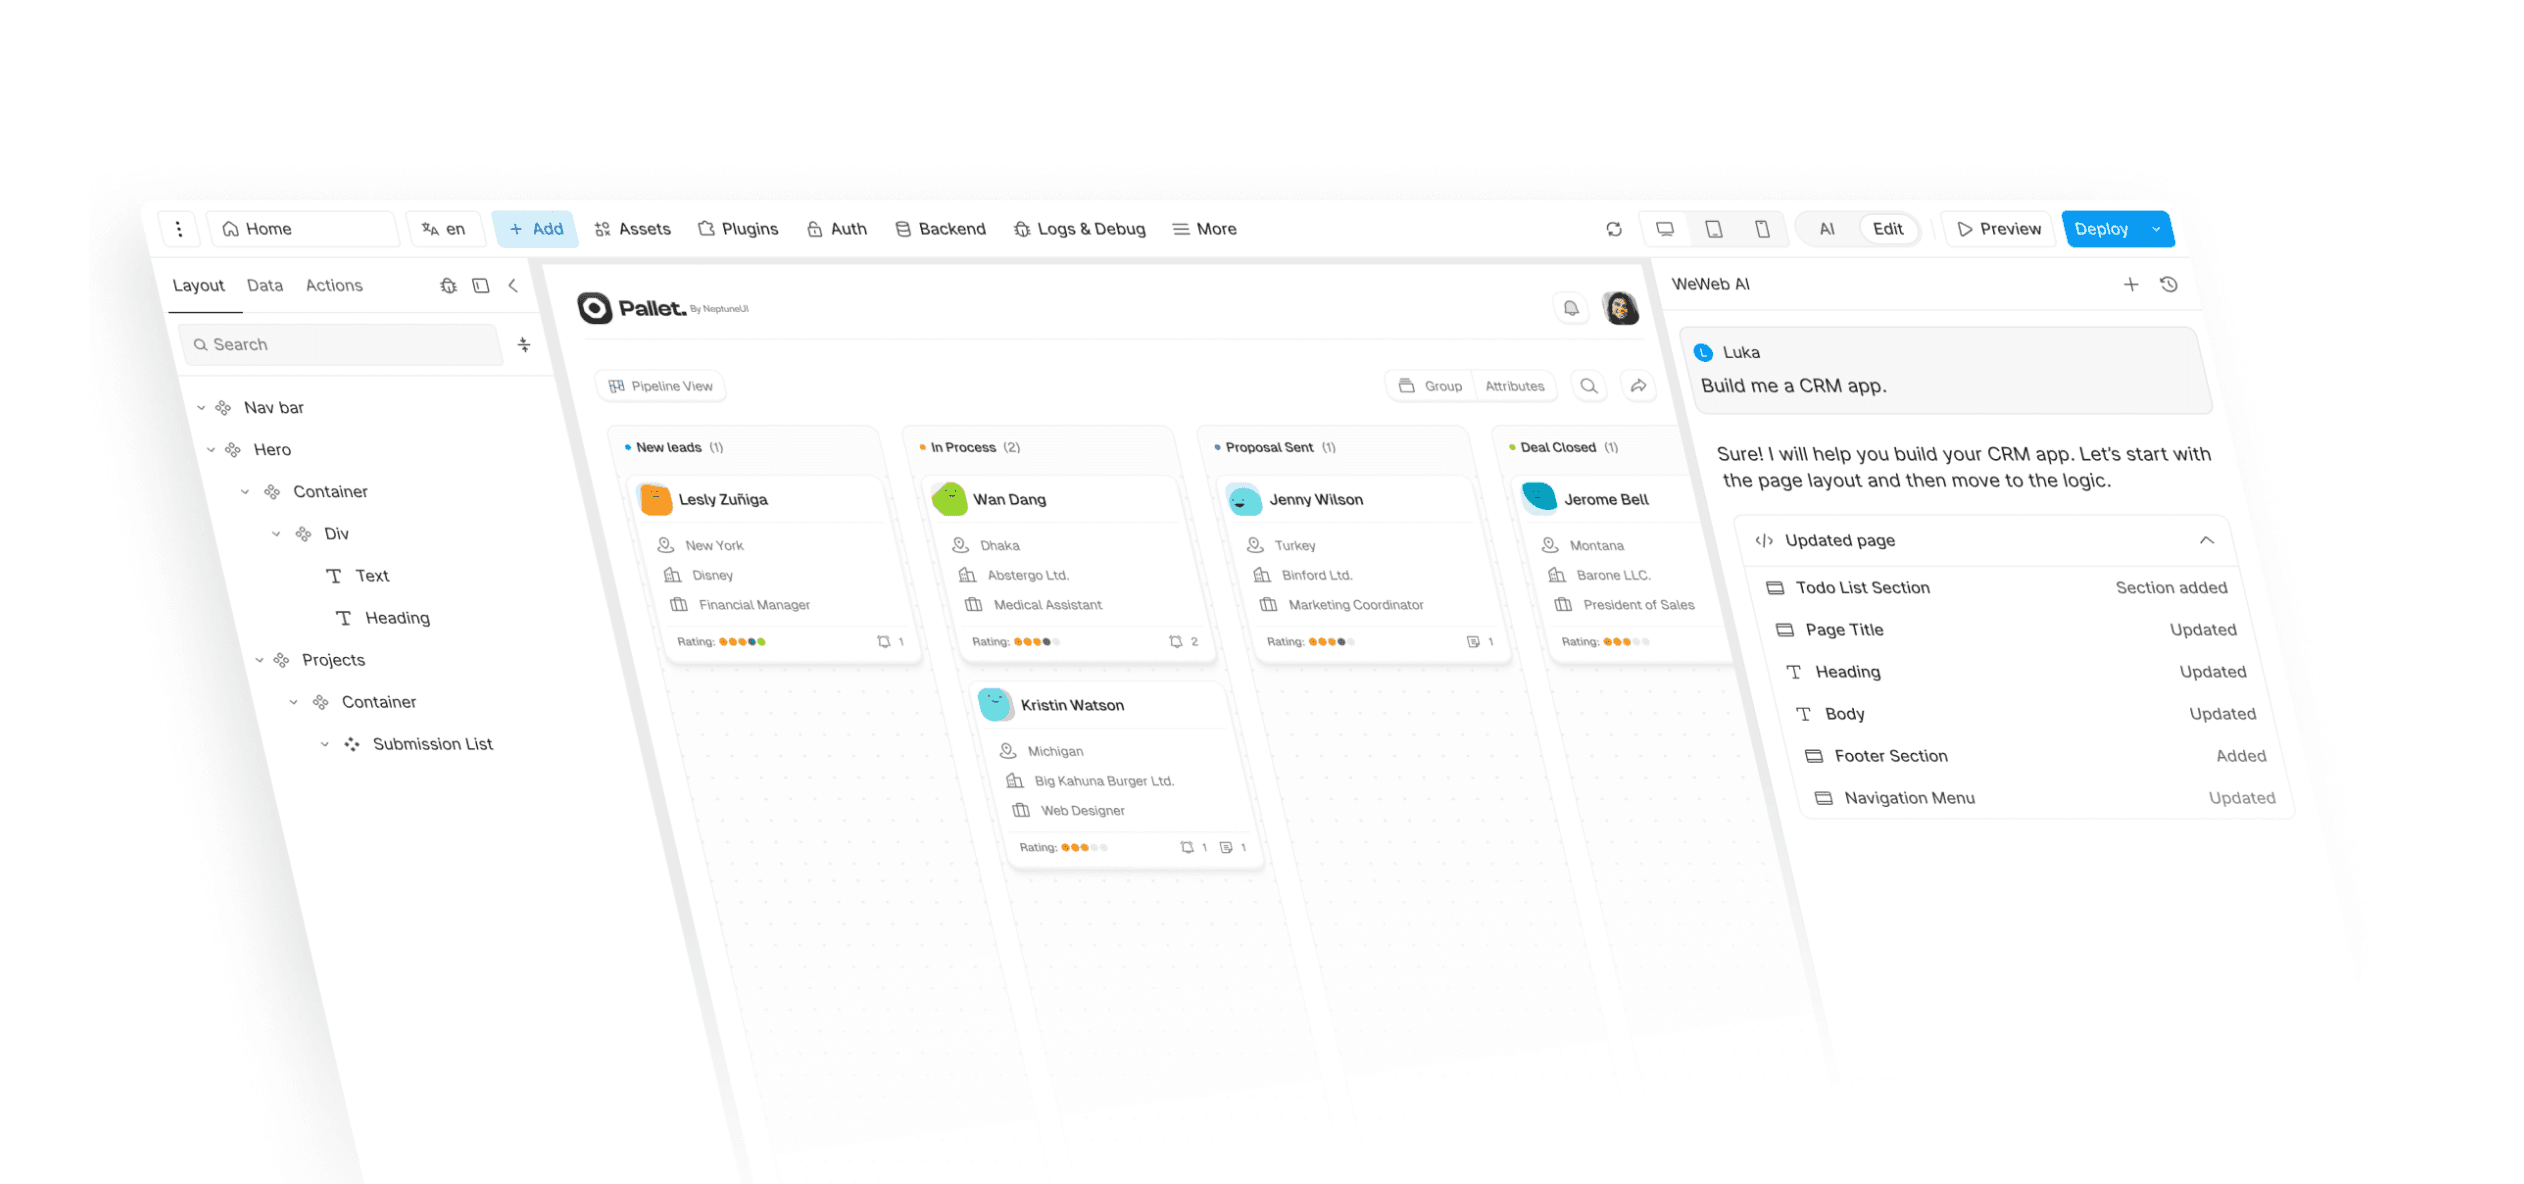Screen dimensions: 2524x1184
Task: Switch to tablet viewport preview
Action: tap(1714, 228)
